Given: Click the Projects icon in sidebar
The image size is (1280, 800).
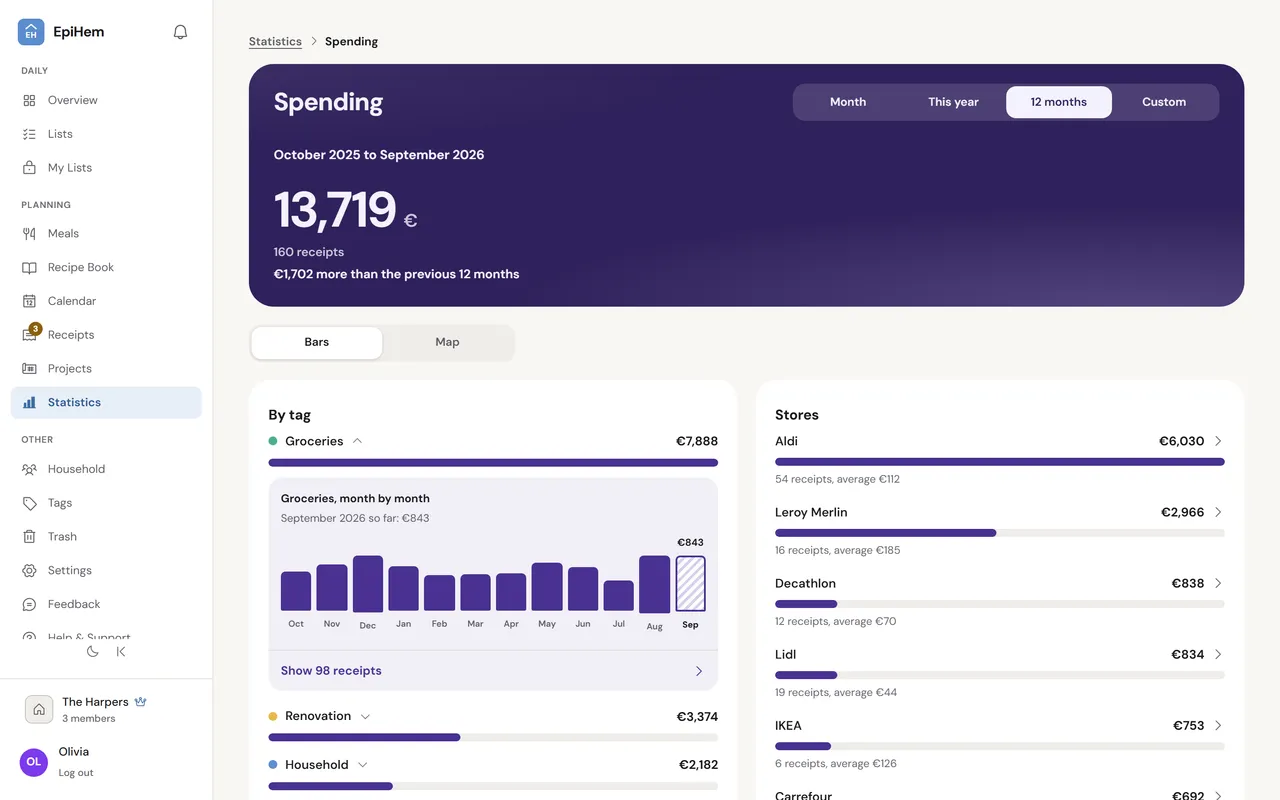Looking at the screenshot, I should [x=30, y=369].
